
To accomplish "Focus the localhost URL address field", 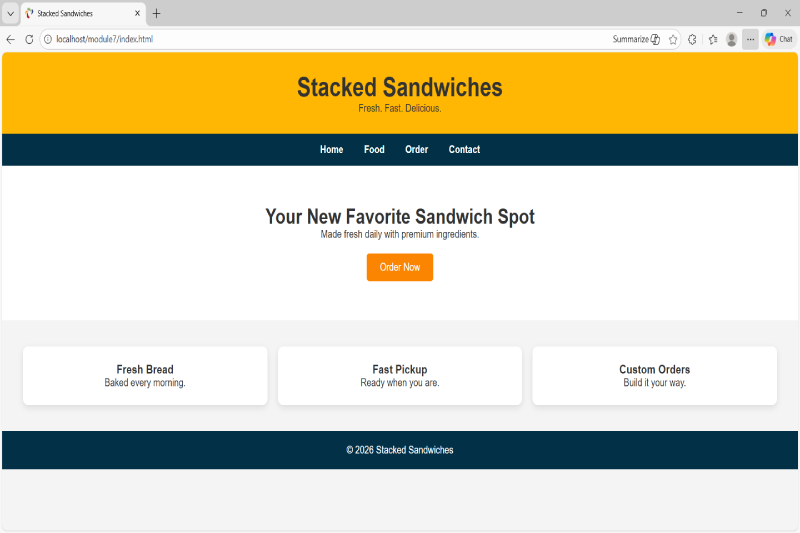I will pyautogui.click(x=300, y=39).
